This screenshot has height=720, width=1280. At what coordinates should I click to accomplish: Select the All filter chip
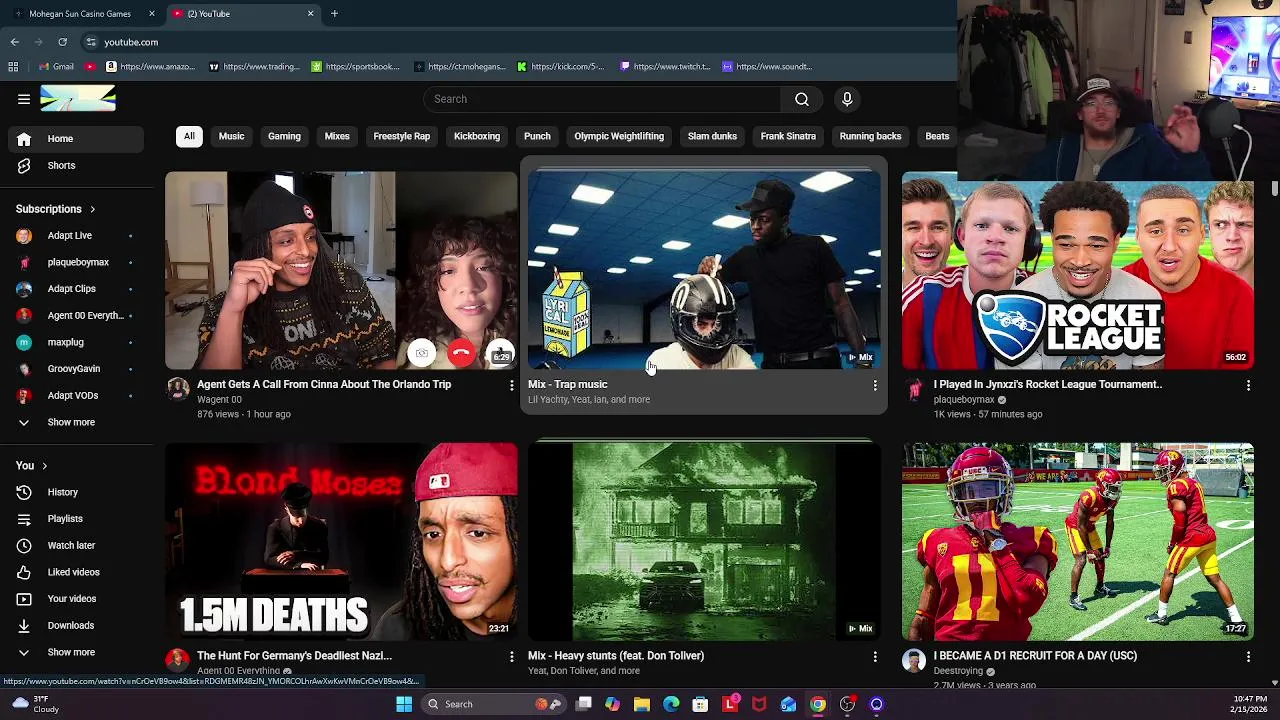pyautogui.click(x=189, y=136)
